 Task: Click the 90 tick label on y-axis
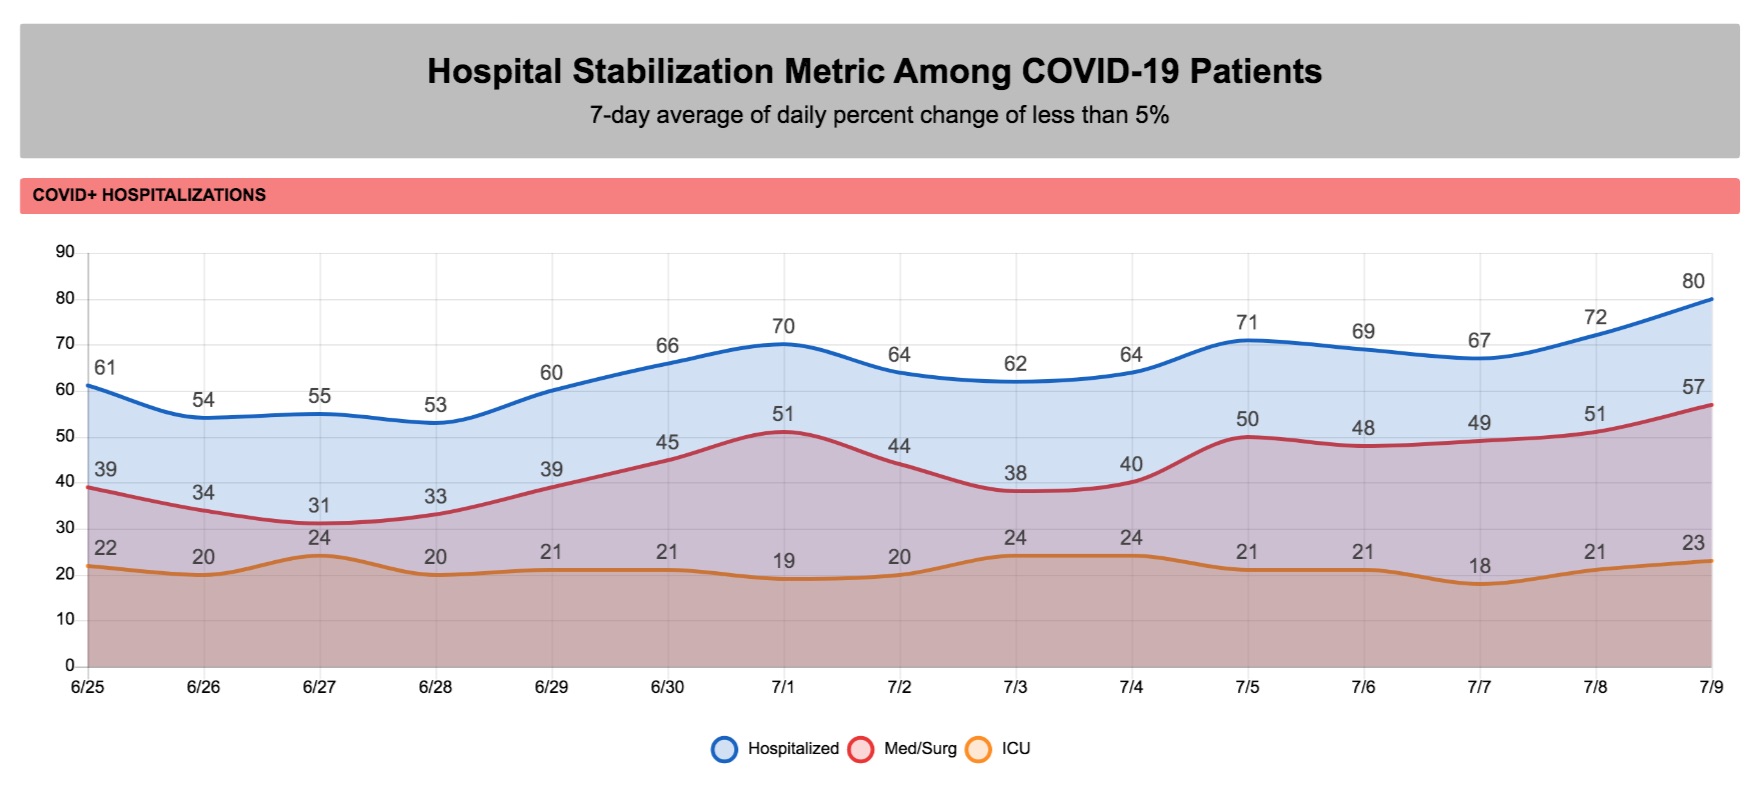click(x=65, y=252)
